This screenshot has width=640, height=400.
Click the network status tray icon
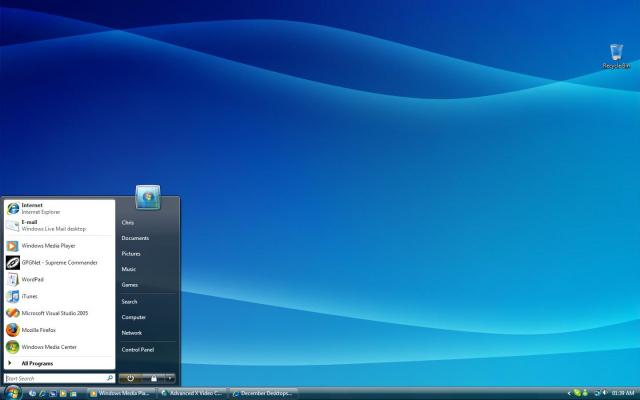coord(597,393)
